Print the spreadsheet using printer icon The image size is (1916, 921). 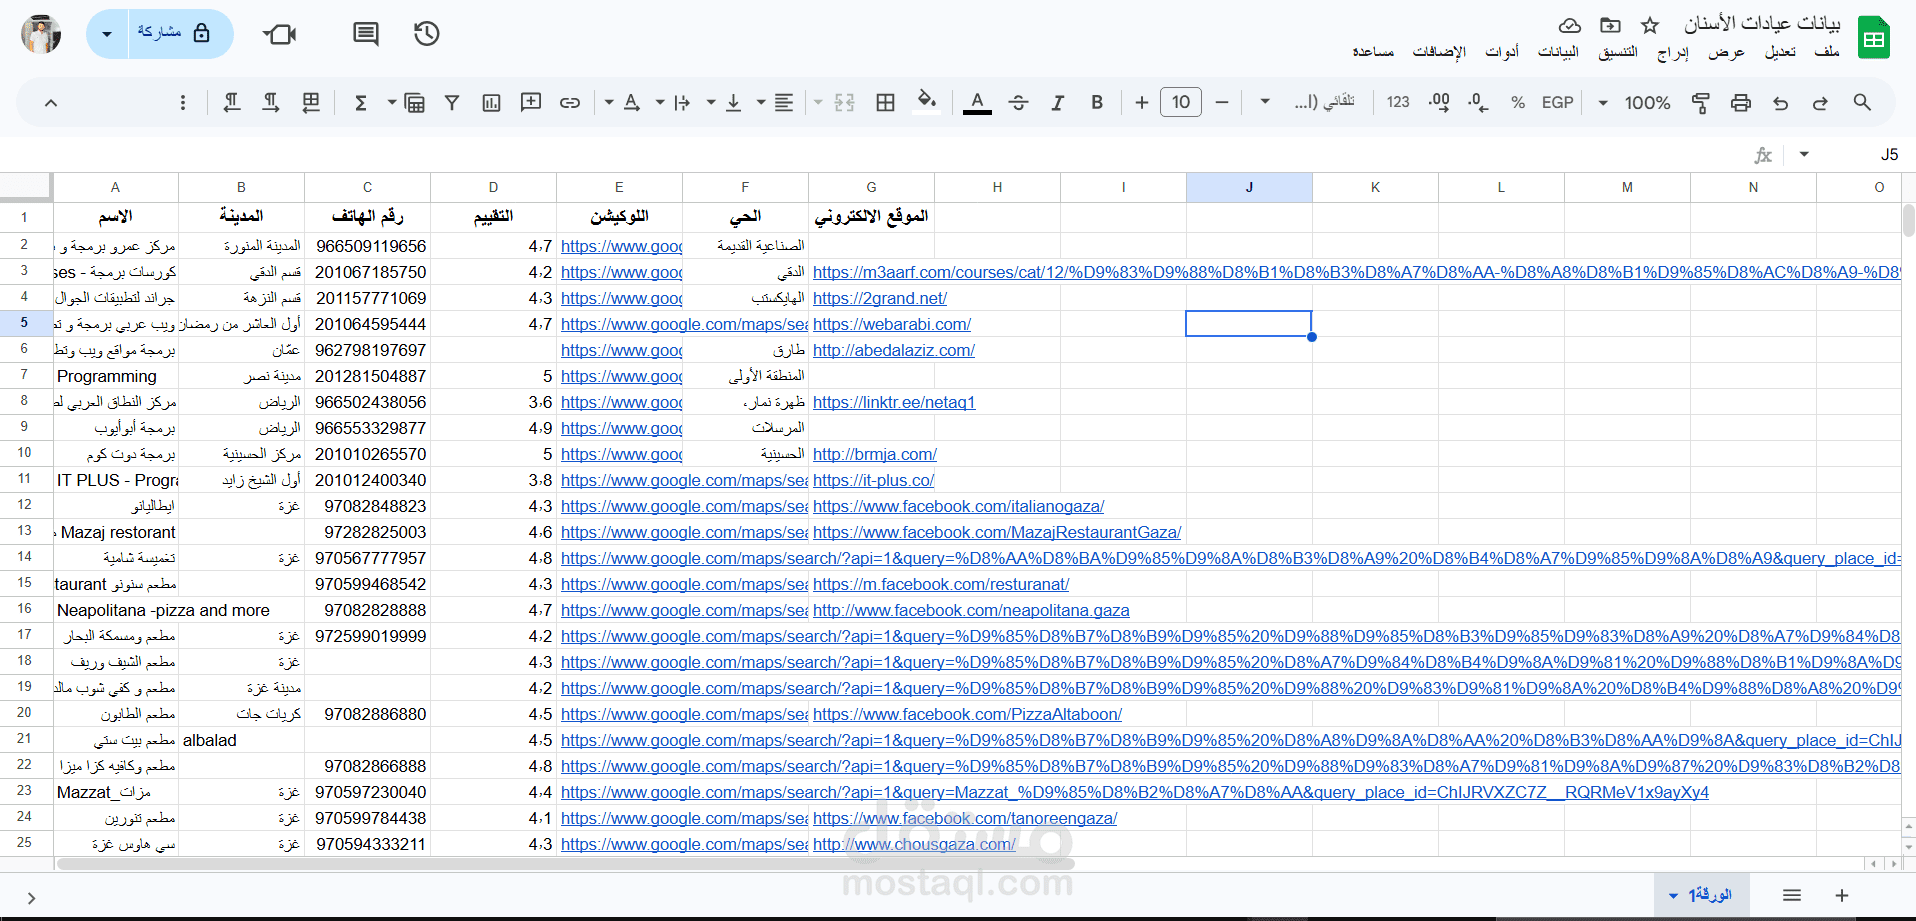(x=1740, y=102)
